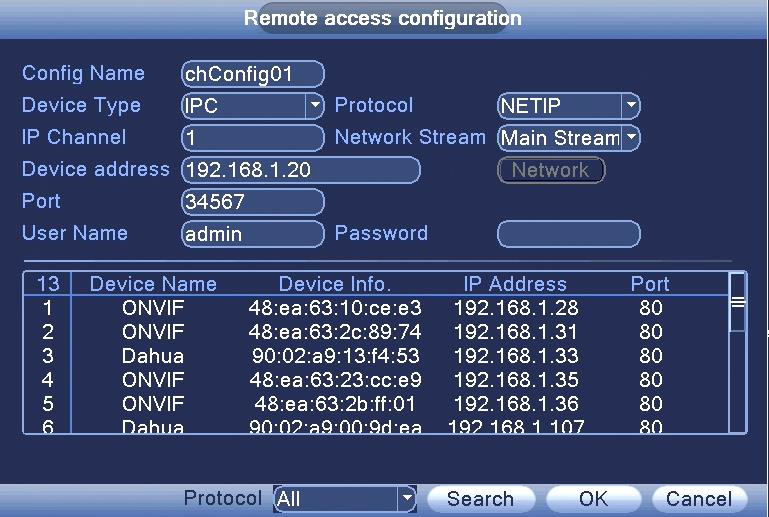
Task: Open the Device Type dropdown arrow
Action: point(314,105)
